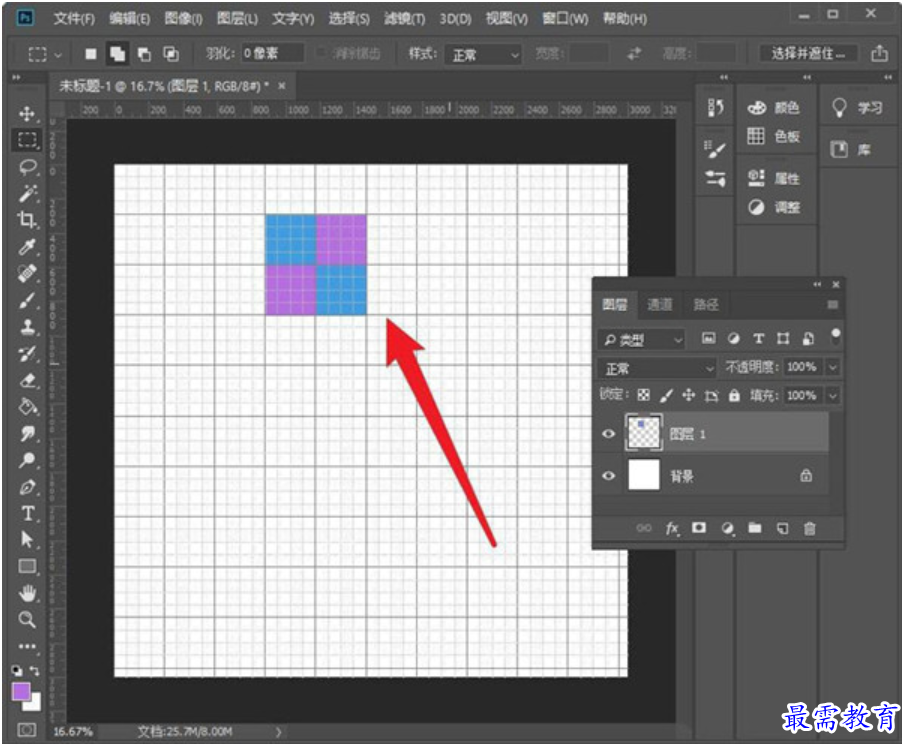Open the 样式 style dropdown
This screenshot has height=749, width=906.
(x=483, y=54)
